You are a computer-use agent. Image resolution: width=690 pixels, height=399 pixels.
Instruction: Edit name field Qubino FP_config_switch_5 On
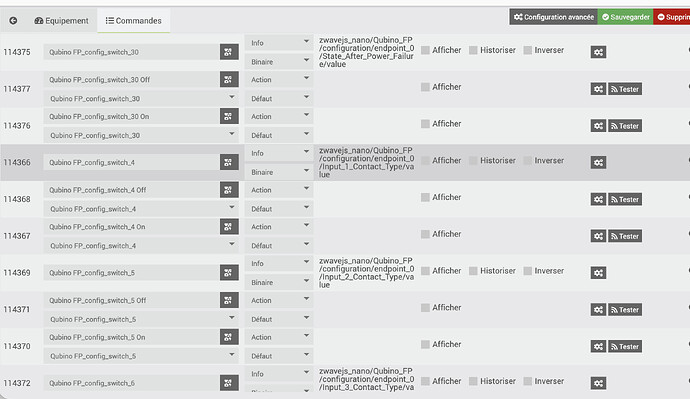tap(132, 337)
